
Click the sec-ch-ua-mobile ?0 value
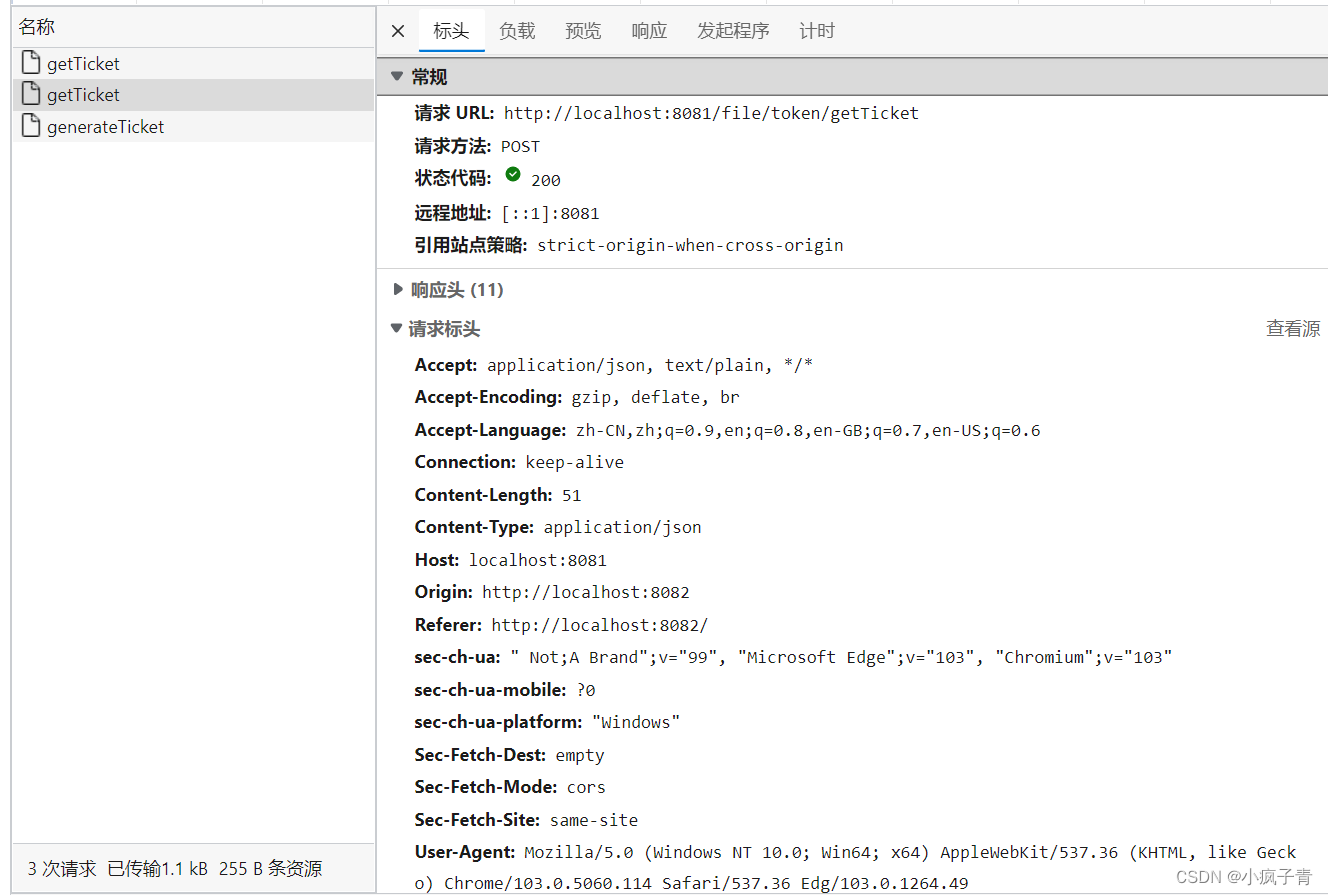coord(586,690)
